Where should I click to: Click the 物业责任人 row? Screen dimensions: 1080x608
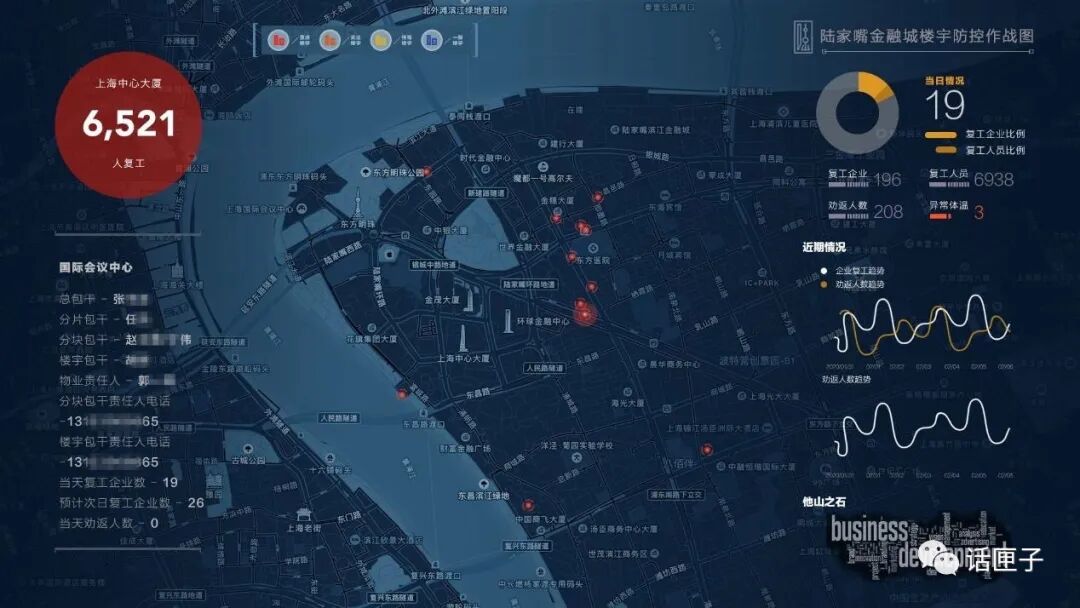tap(117, 380)
